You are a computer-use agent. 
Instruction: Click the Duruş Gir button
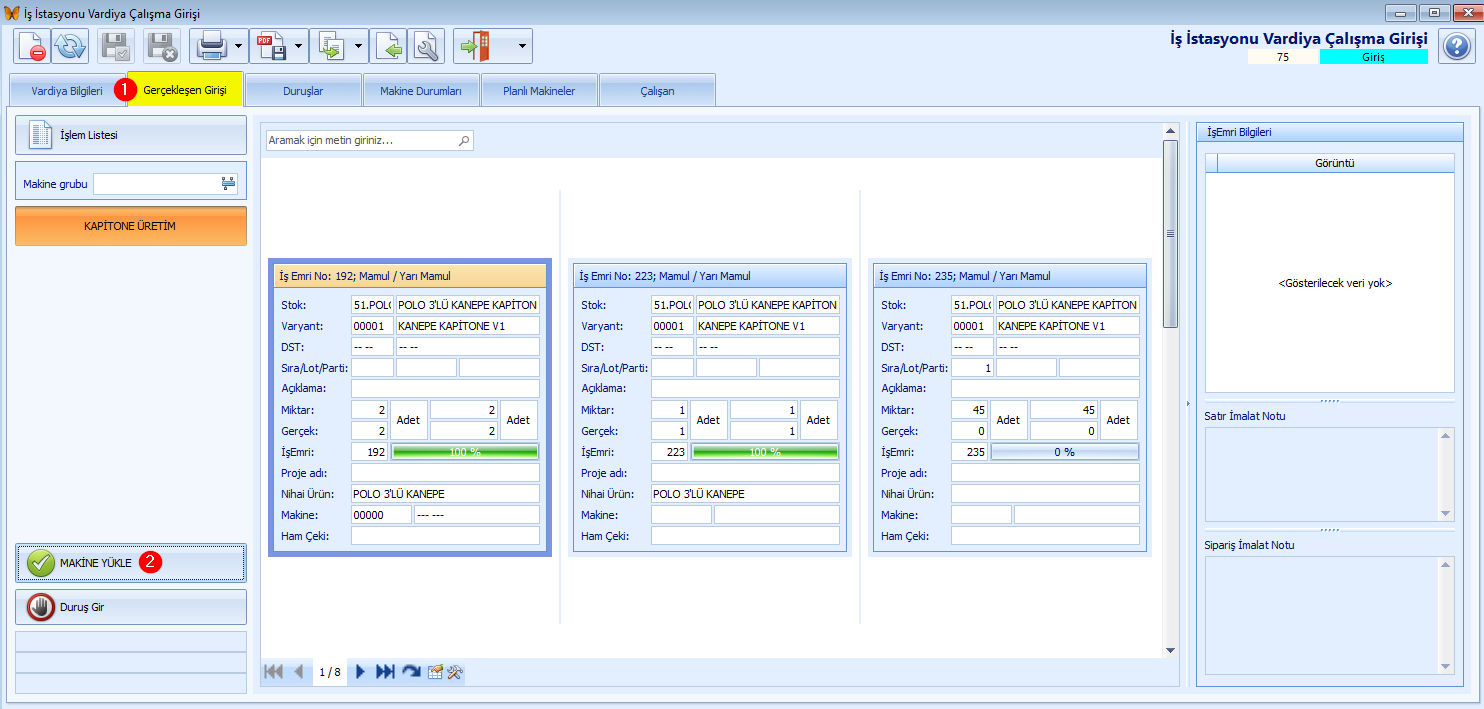coord(131,607)
